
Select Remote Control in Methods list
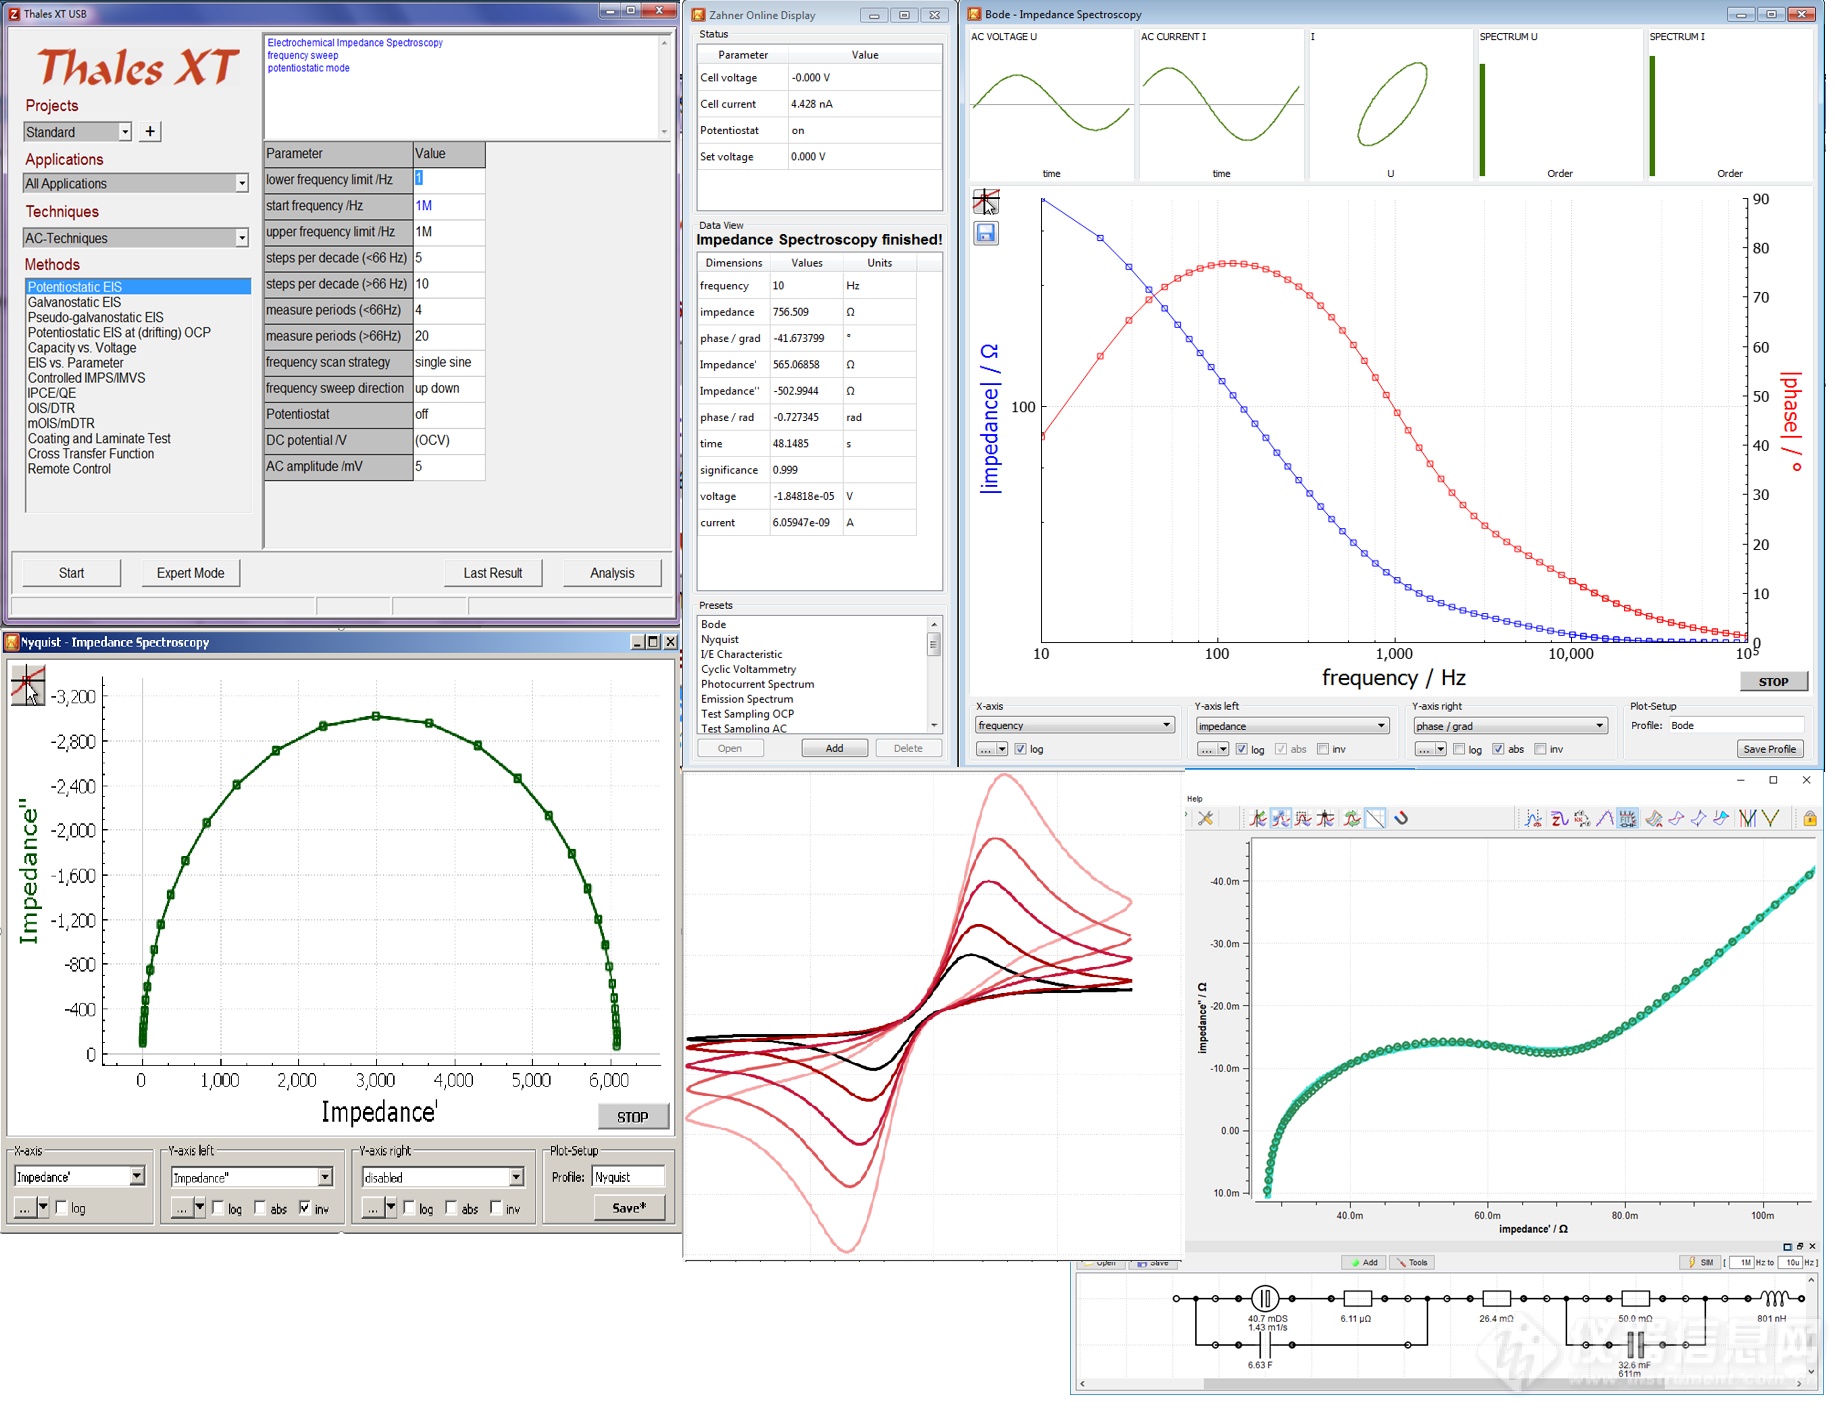[x=69, y=469]
